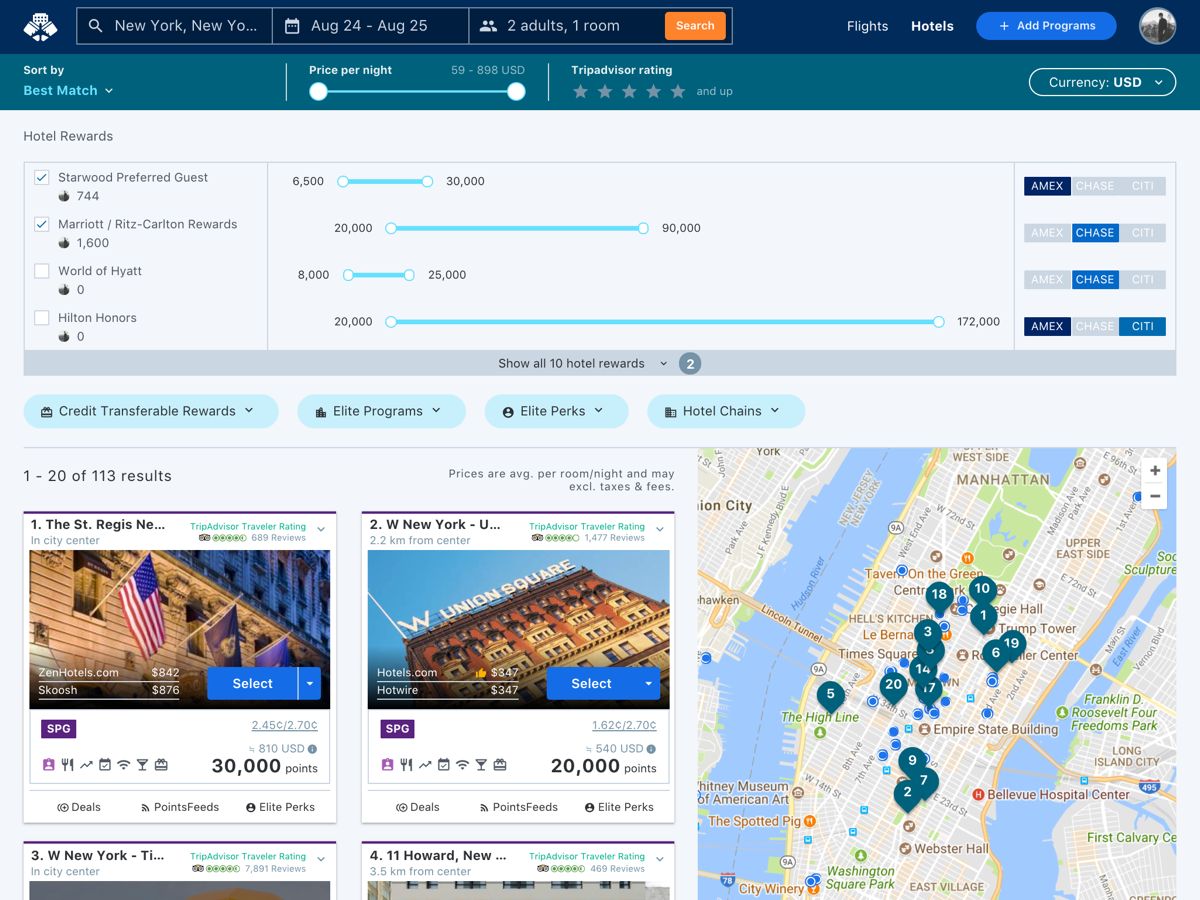The height and width of the screenshot is (900, 1200).
Task: Open PointsFeeds on St. Regis card
Action: [x=179, y=807]
